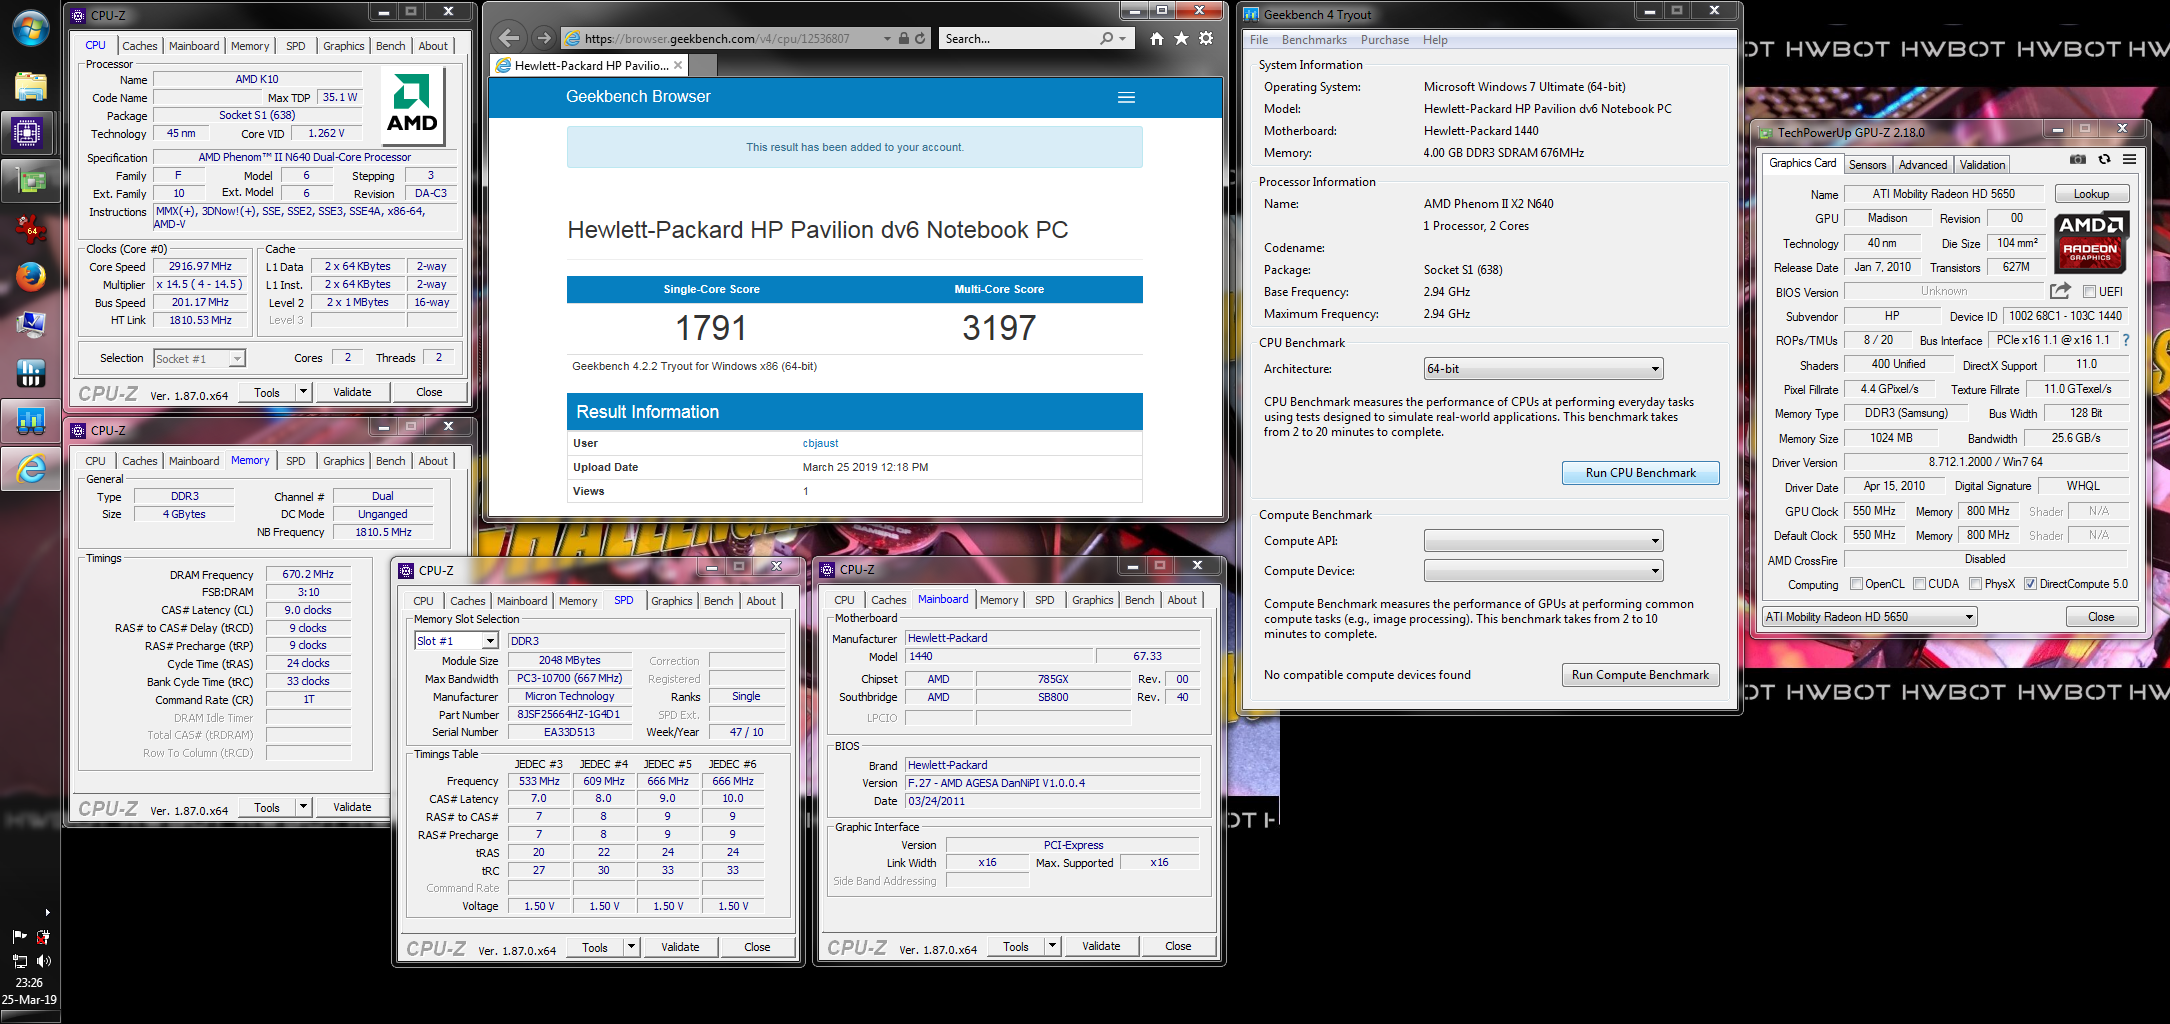This screenshot has height=1024, width=2170.
Task: Open the Geekbench Purchase menu
Action: pos(1385,40)
